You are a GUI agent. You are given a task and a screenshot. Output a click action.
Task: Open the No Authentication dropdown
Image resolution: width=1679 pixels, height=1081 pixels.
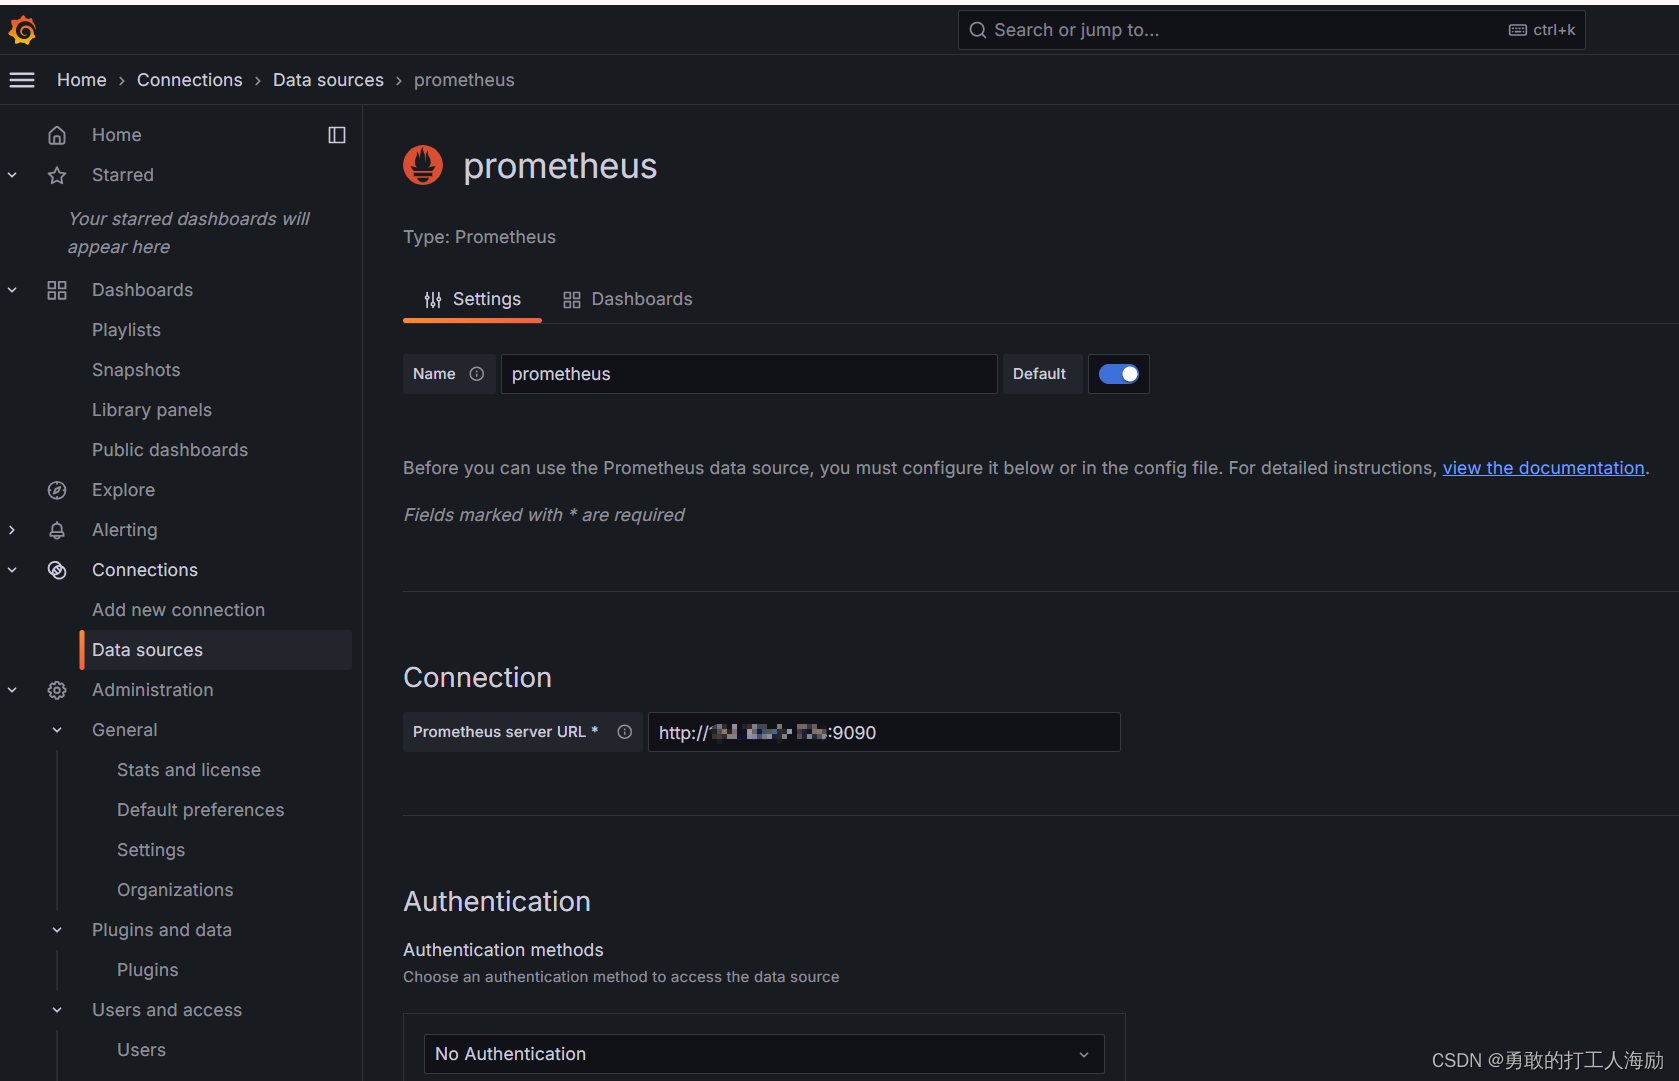tap(764, 1054)
